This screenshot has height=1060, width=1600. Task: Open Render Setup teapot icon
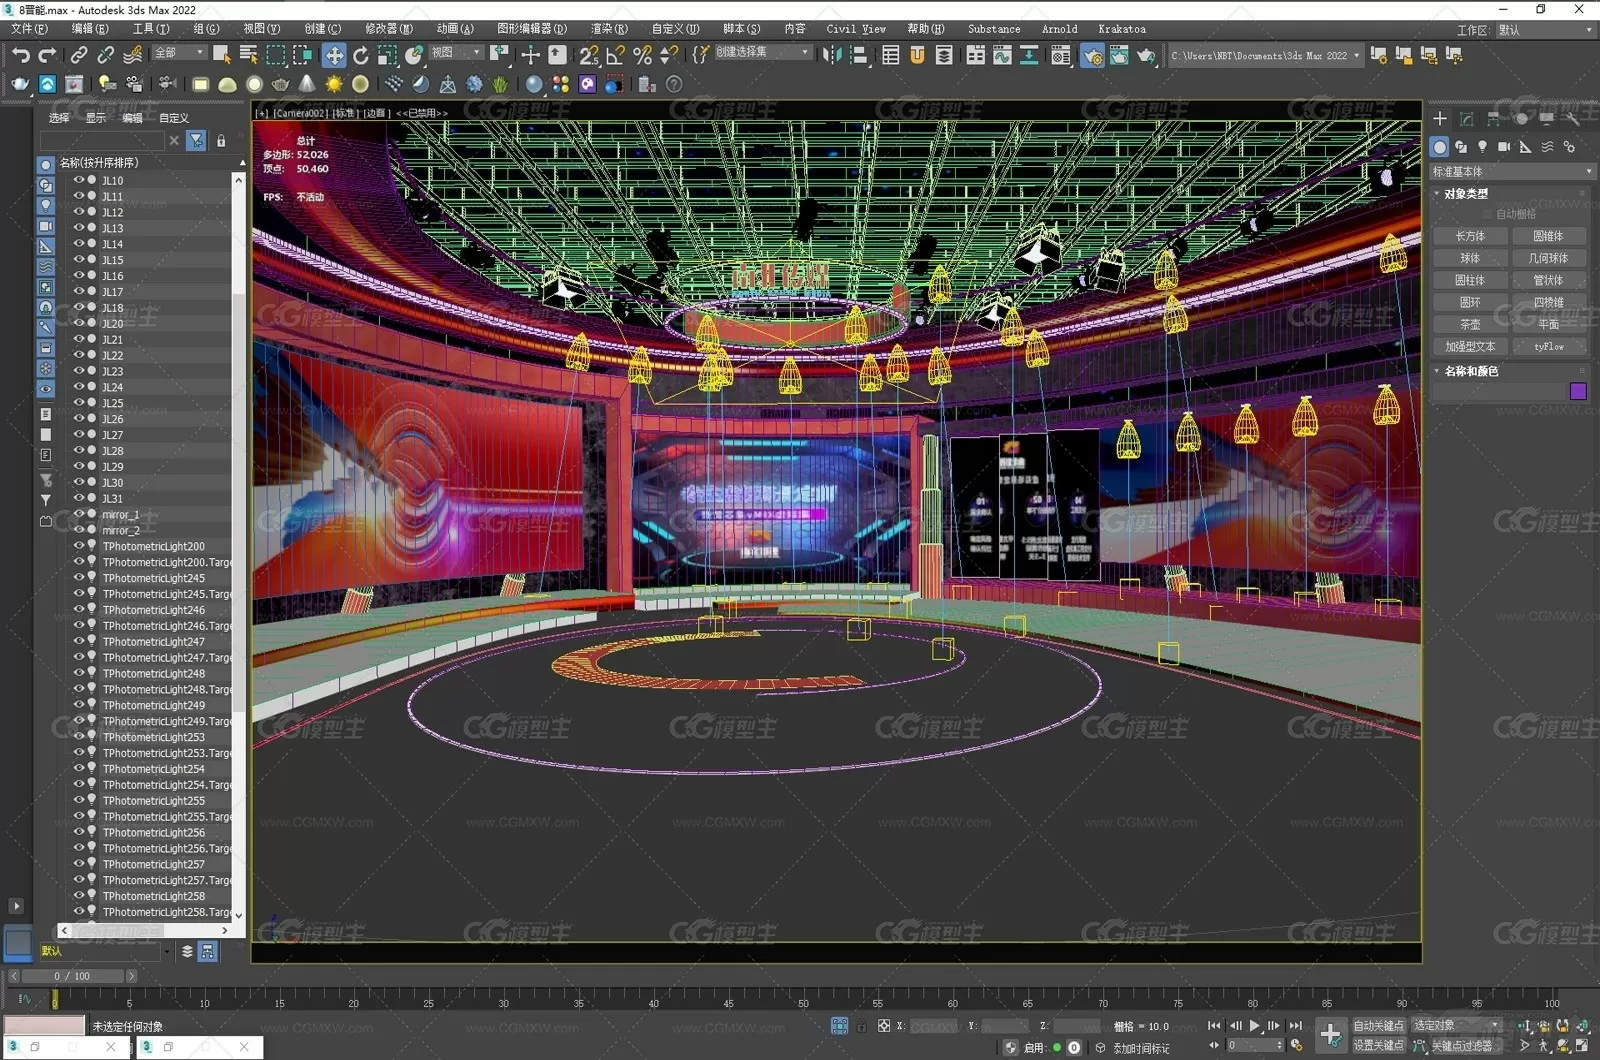pos(1092,56)
